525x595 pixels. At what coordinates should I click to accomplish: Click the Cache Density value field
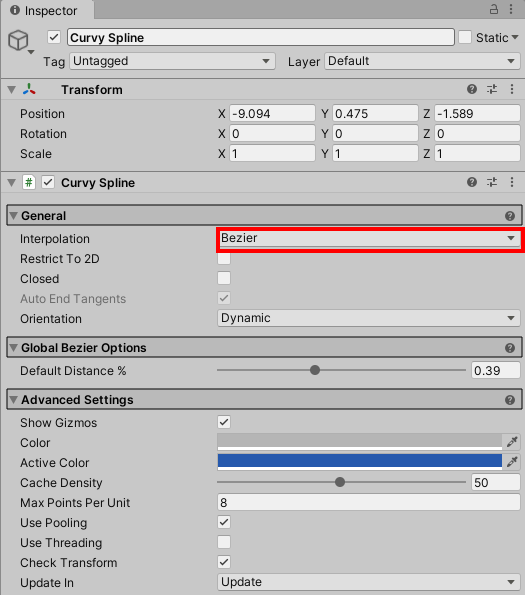(x=496, y=482)
